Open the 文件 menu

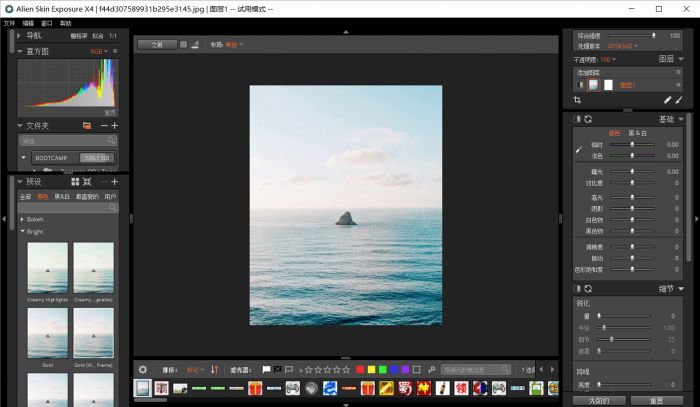tap(9, 22)
